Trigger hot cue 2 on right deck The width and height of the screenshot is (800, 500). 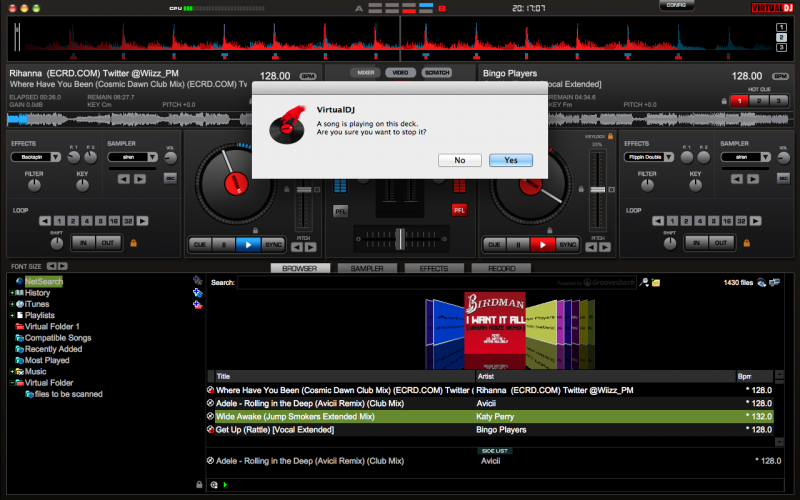coord(759,101)
